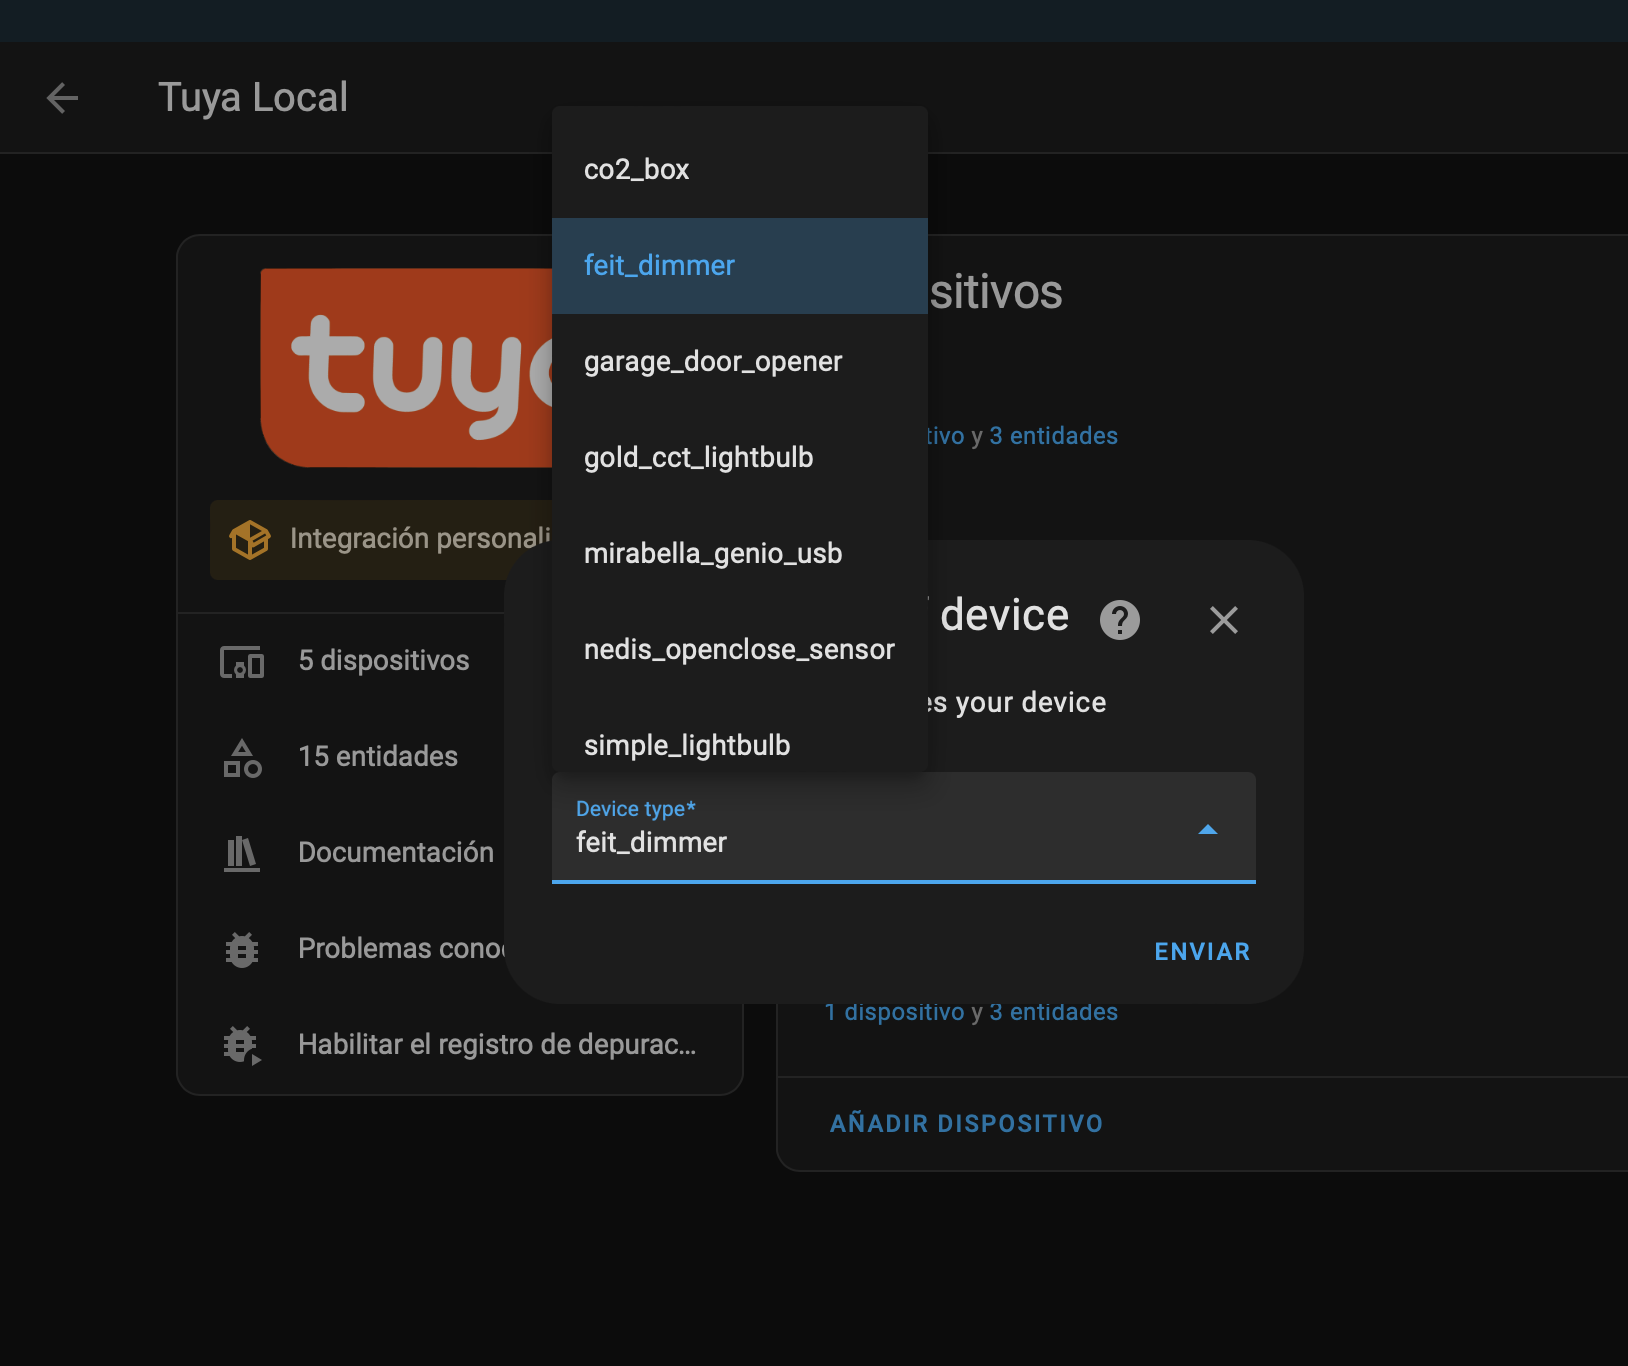Click AÑADIR DISPOSITIVO
1628x1366 pixels.
(x=965, y=1123)
